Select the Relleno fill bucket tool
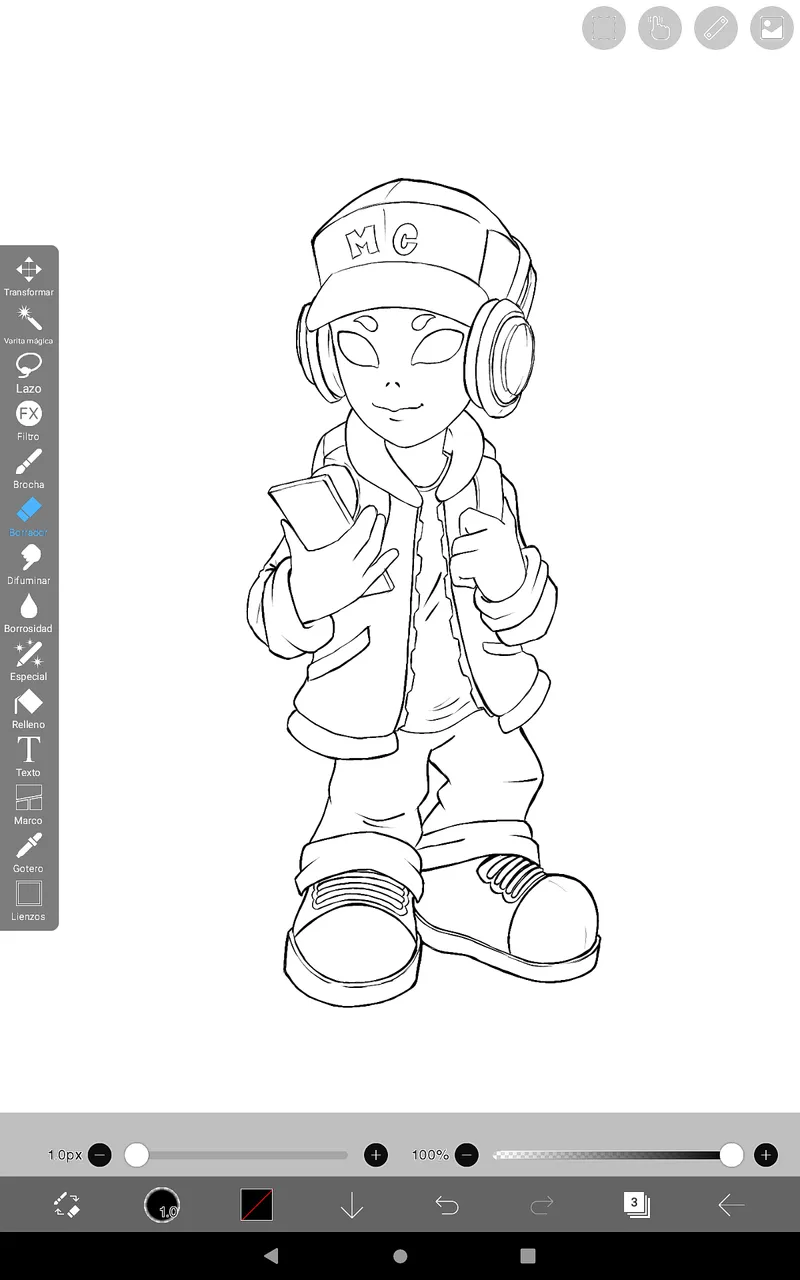Image resolution: width=800 pixels, height=1280 pixels. tap(28, 709)
